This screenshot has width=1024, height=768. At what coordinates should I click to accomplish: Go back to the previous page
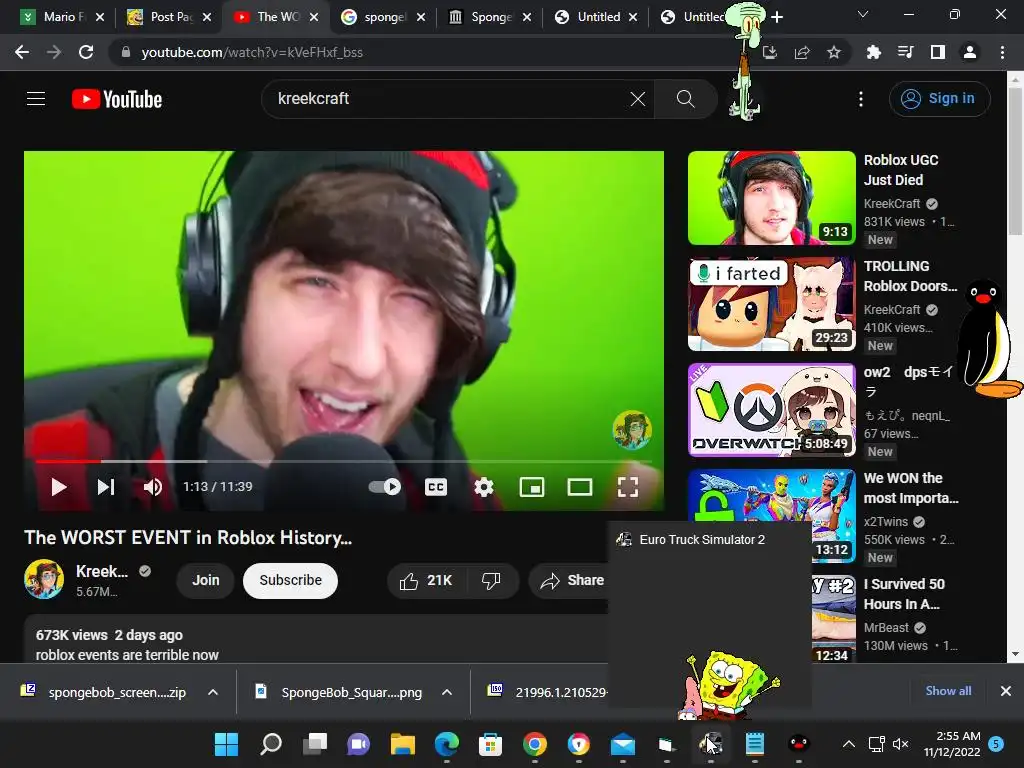pyautogui.click(x=22, y=52)
